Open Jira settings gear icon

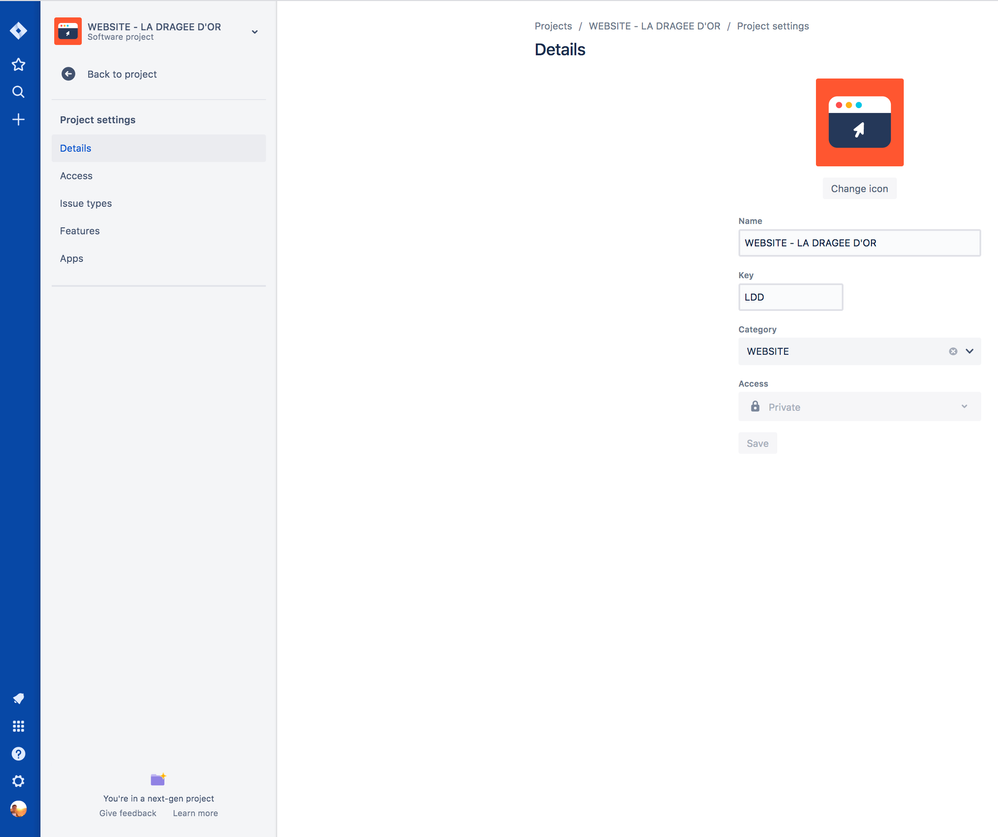18,781
